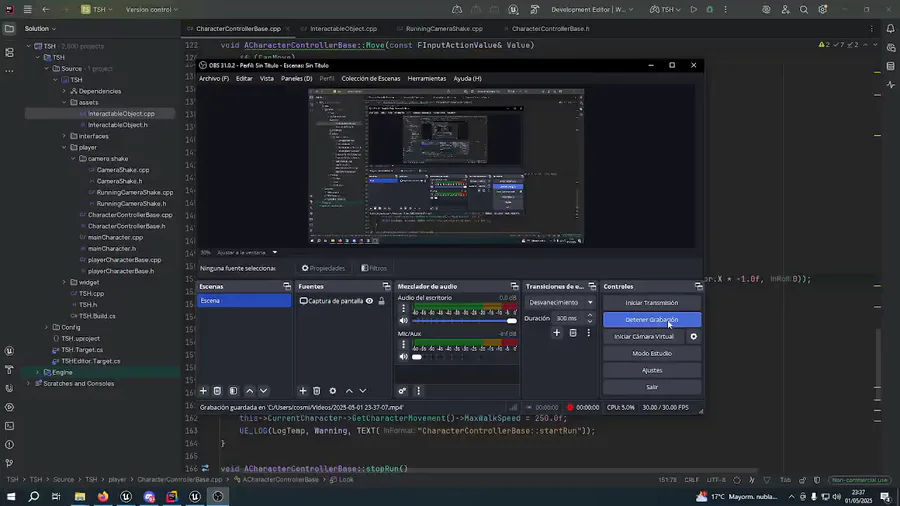Toggle visibility of Captura de pantalla source
This screenshot has width=900, height=506.
(370, 301)
